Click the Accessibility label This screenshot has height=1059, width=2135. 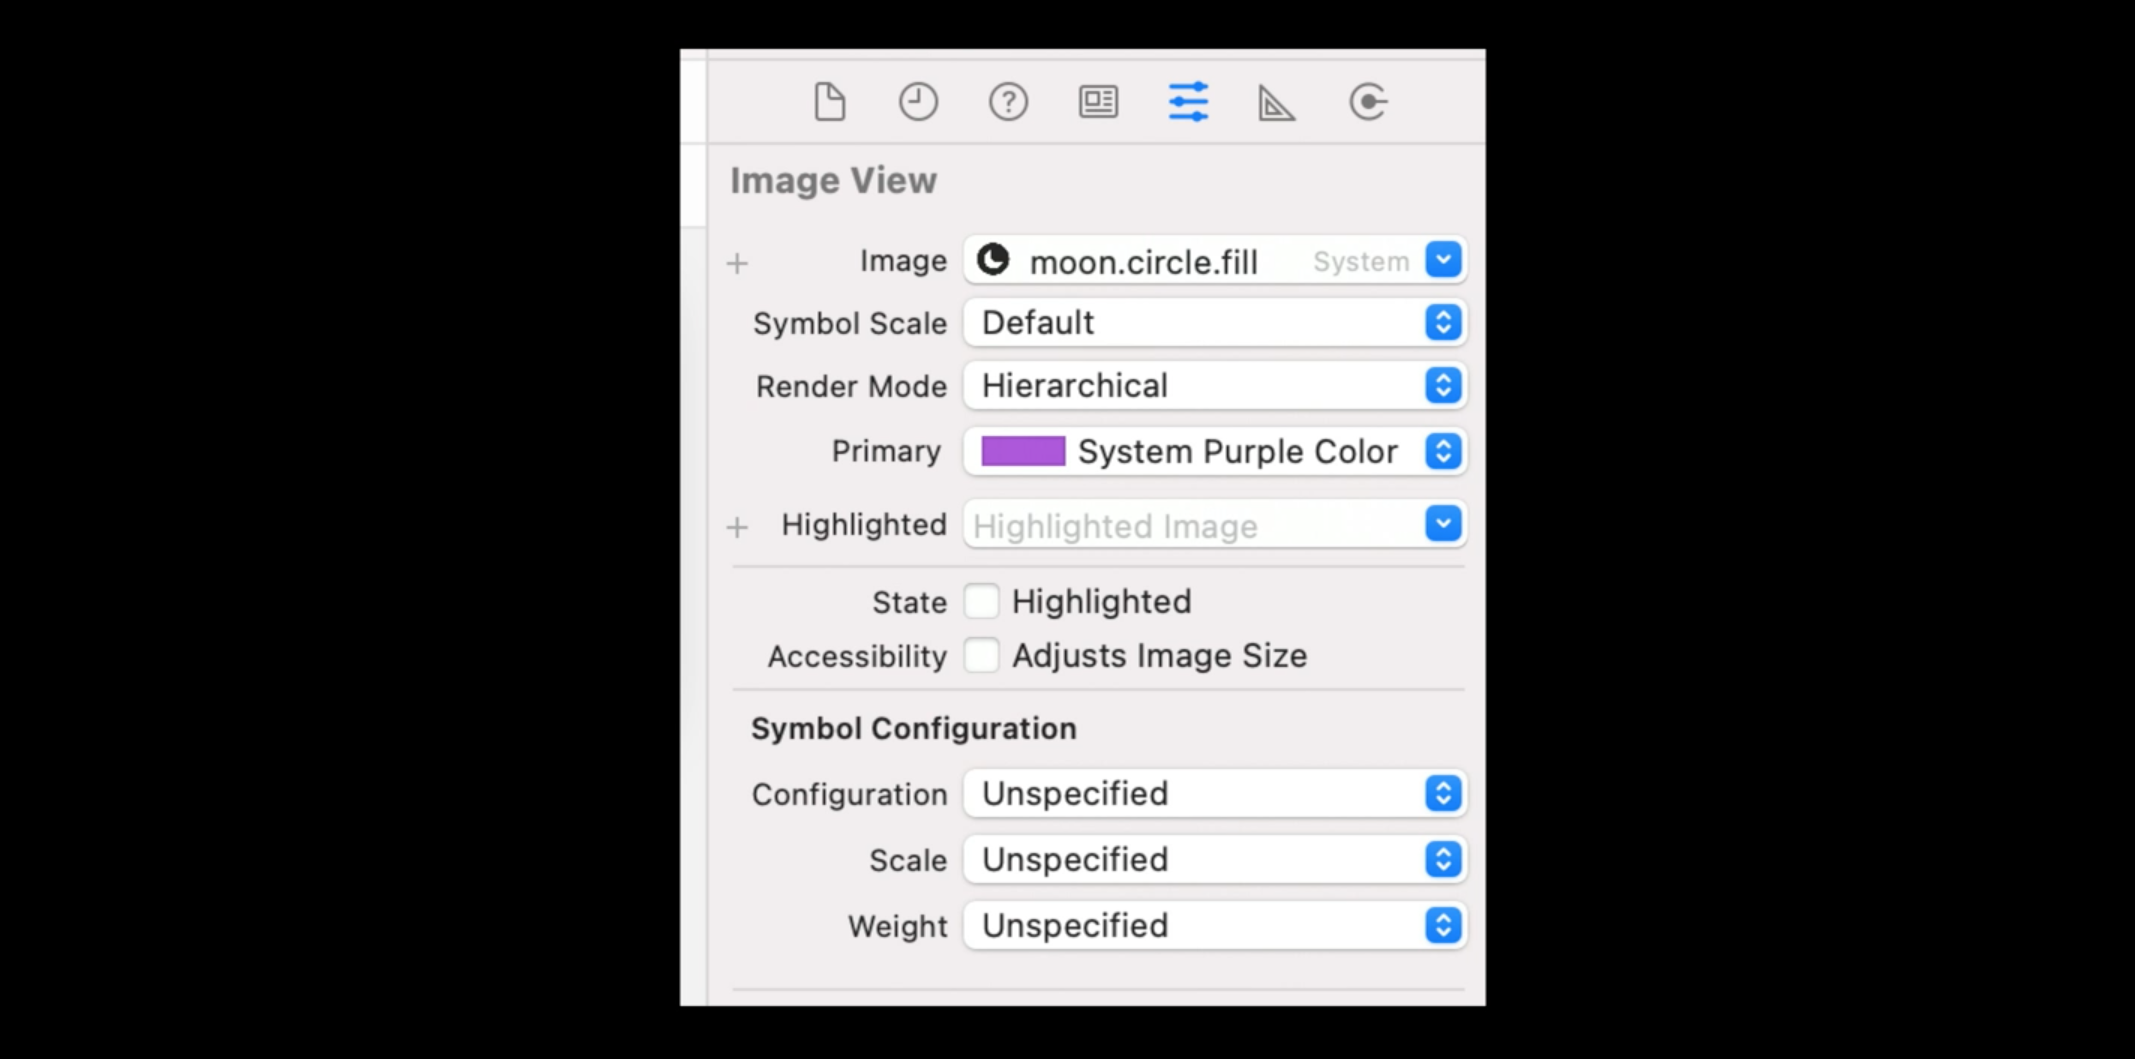(857, 656)
